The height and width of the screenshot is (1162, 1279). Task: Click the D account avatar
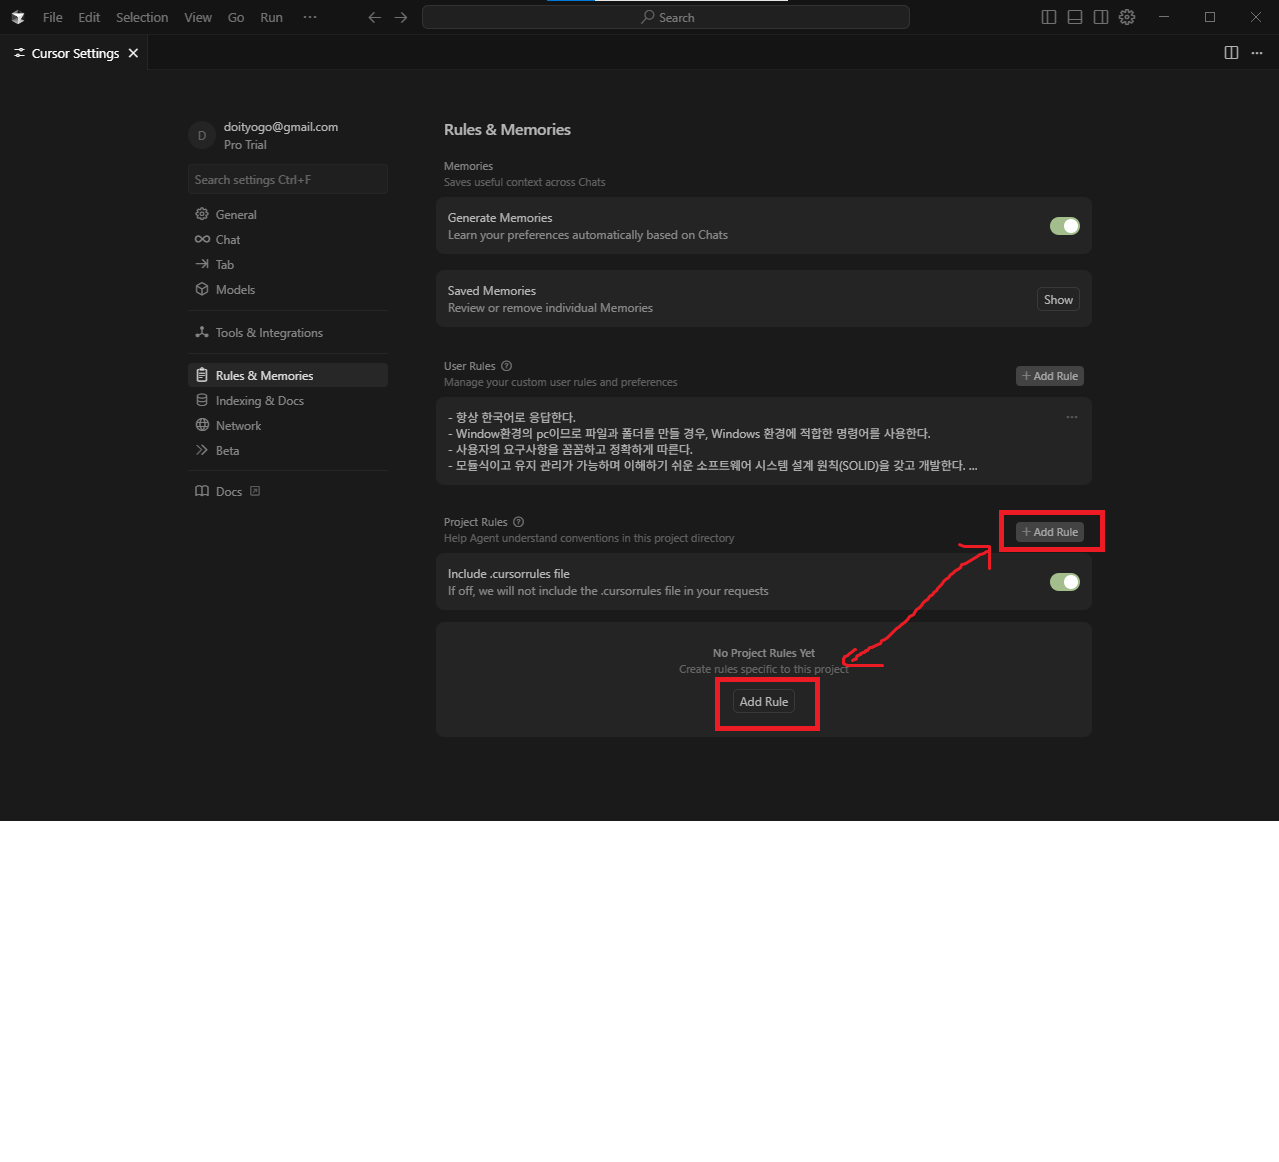coord(202,135)
